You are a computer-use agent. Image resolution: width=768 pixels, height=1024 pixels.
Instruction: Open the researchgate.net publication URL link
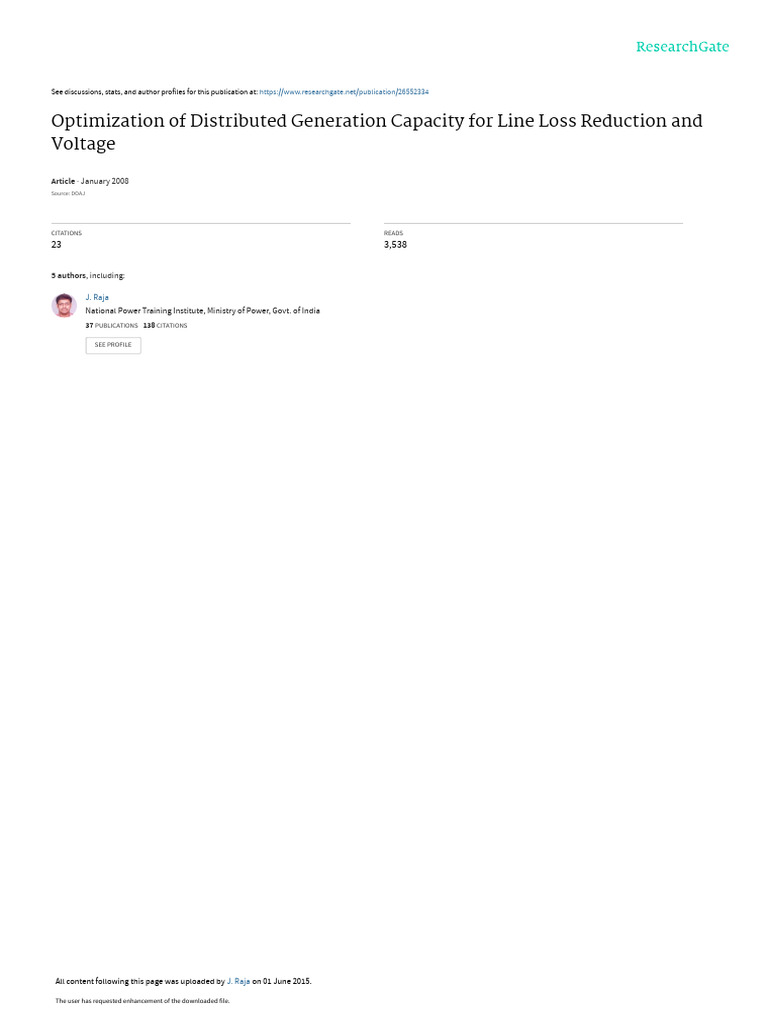[x=344, y=92]
